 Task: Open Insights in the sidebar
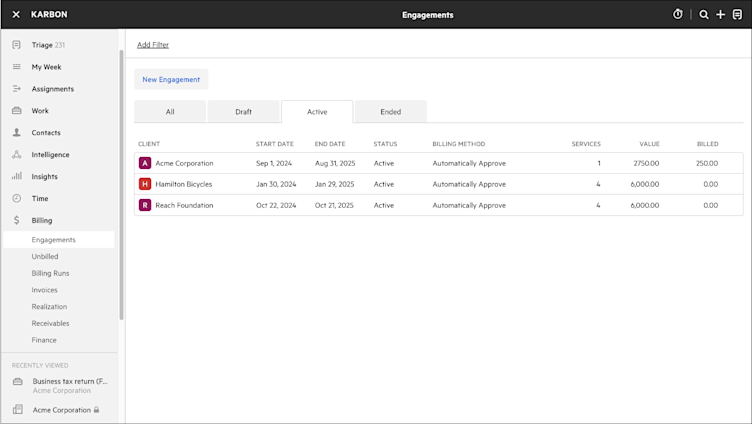pyautogui.click(x=45, y=177)
